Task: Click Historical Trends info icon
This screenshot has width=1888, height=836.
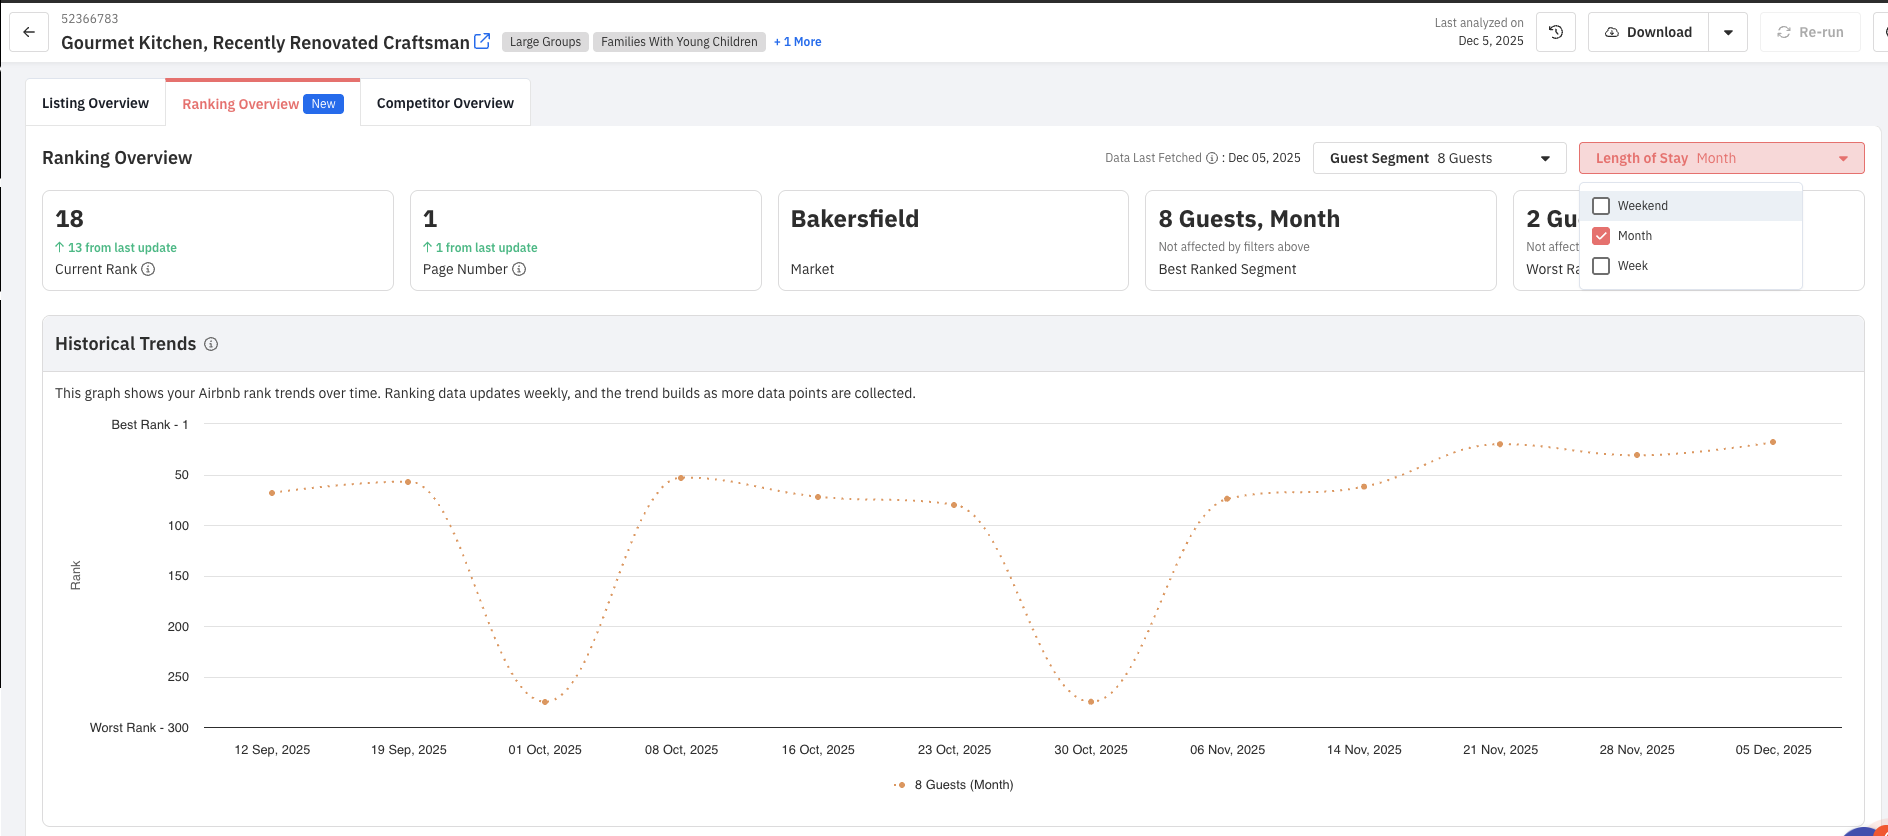Action: tap(211, 344)
